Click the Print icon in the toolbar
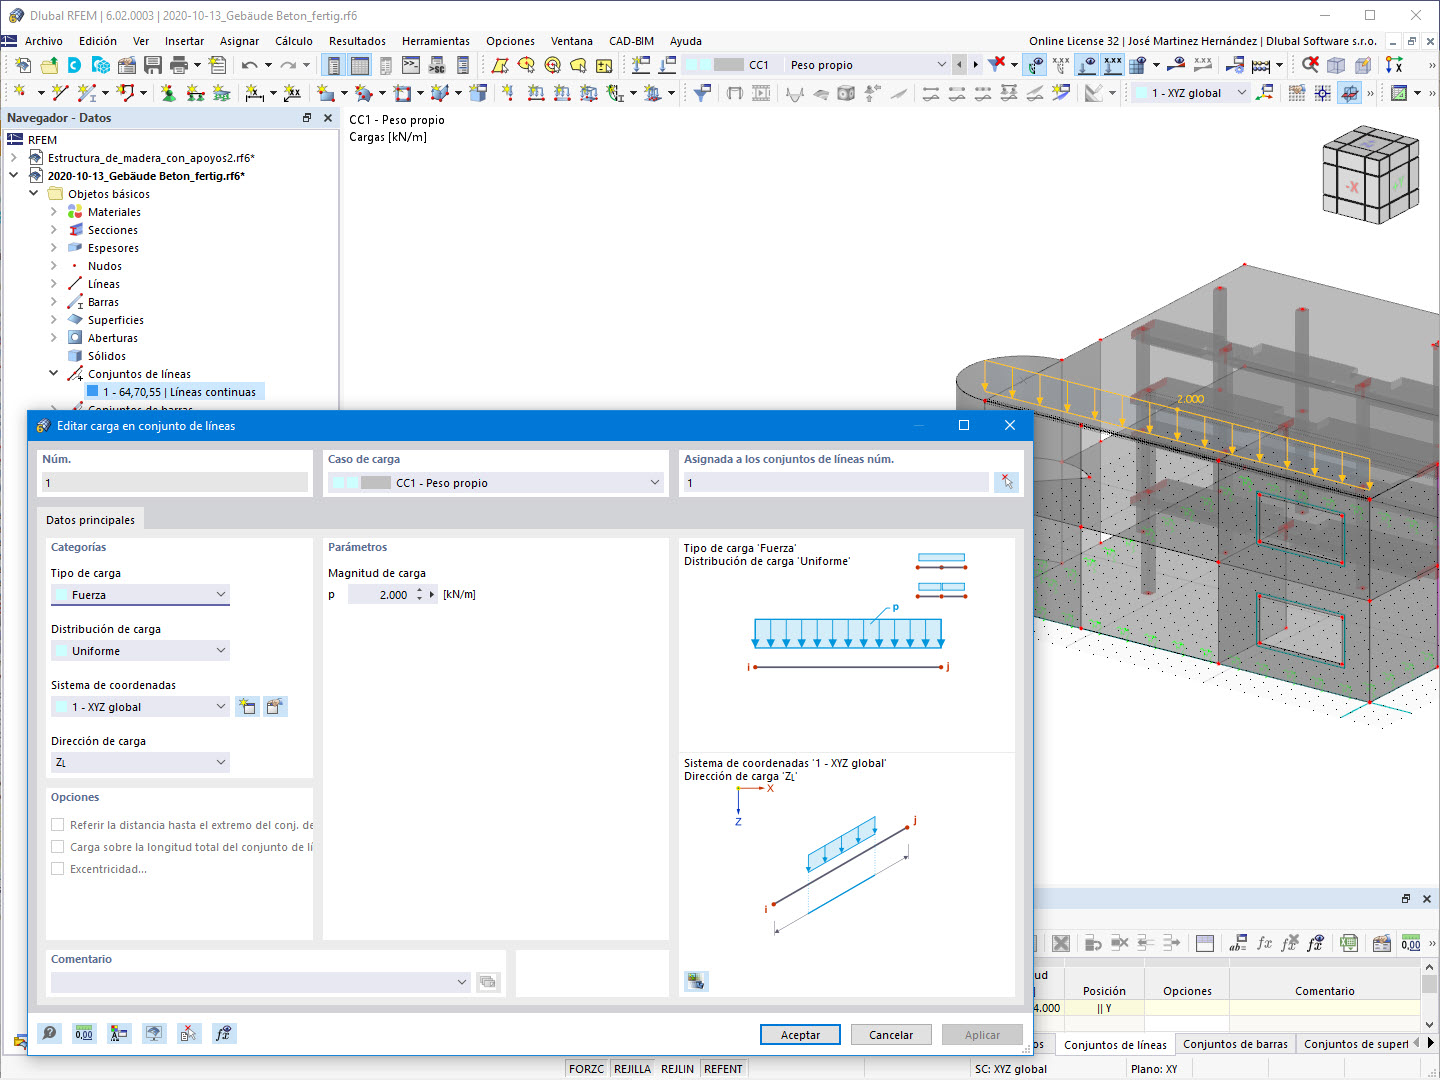 [179, 65]
